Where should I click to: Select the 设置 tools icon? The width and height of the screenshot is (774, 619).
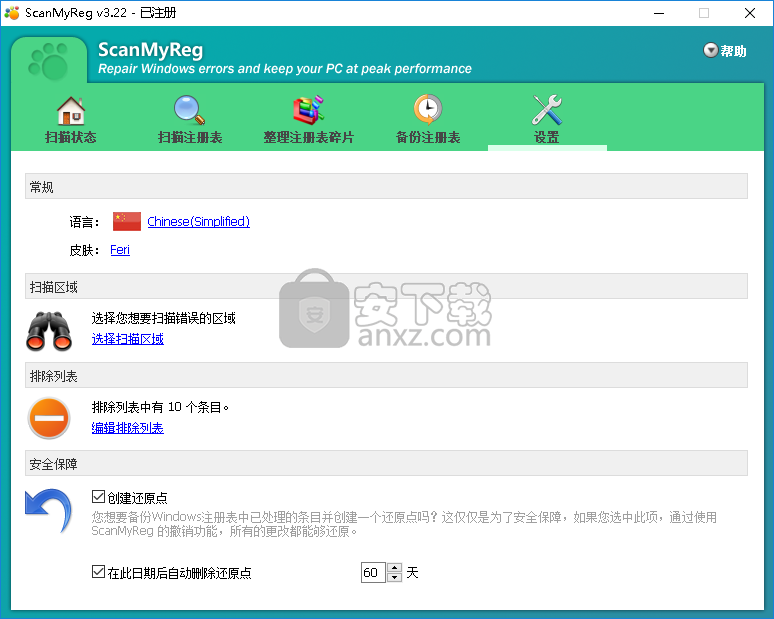point(547,110)
